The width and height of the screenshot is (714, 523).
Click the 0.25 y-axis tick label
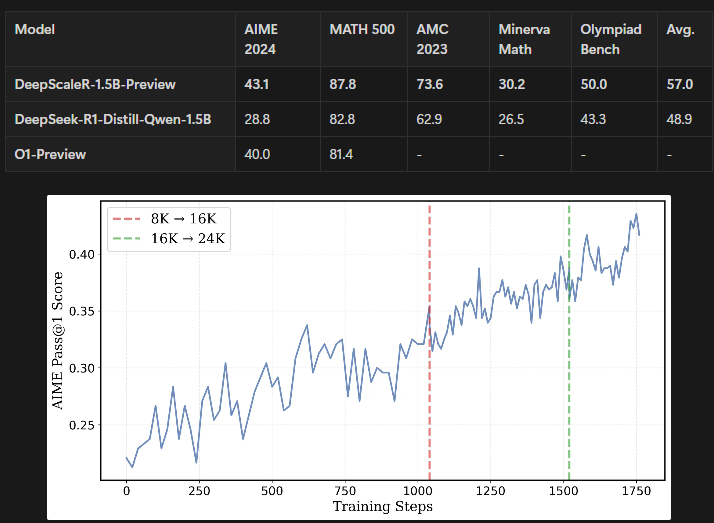(82, 425)
